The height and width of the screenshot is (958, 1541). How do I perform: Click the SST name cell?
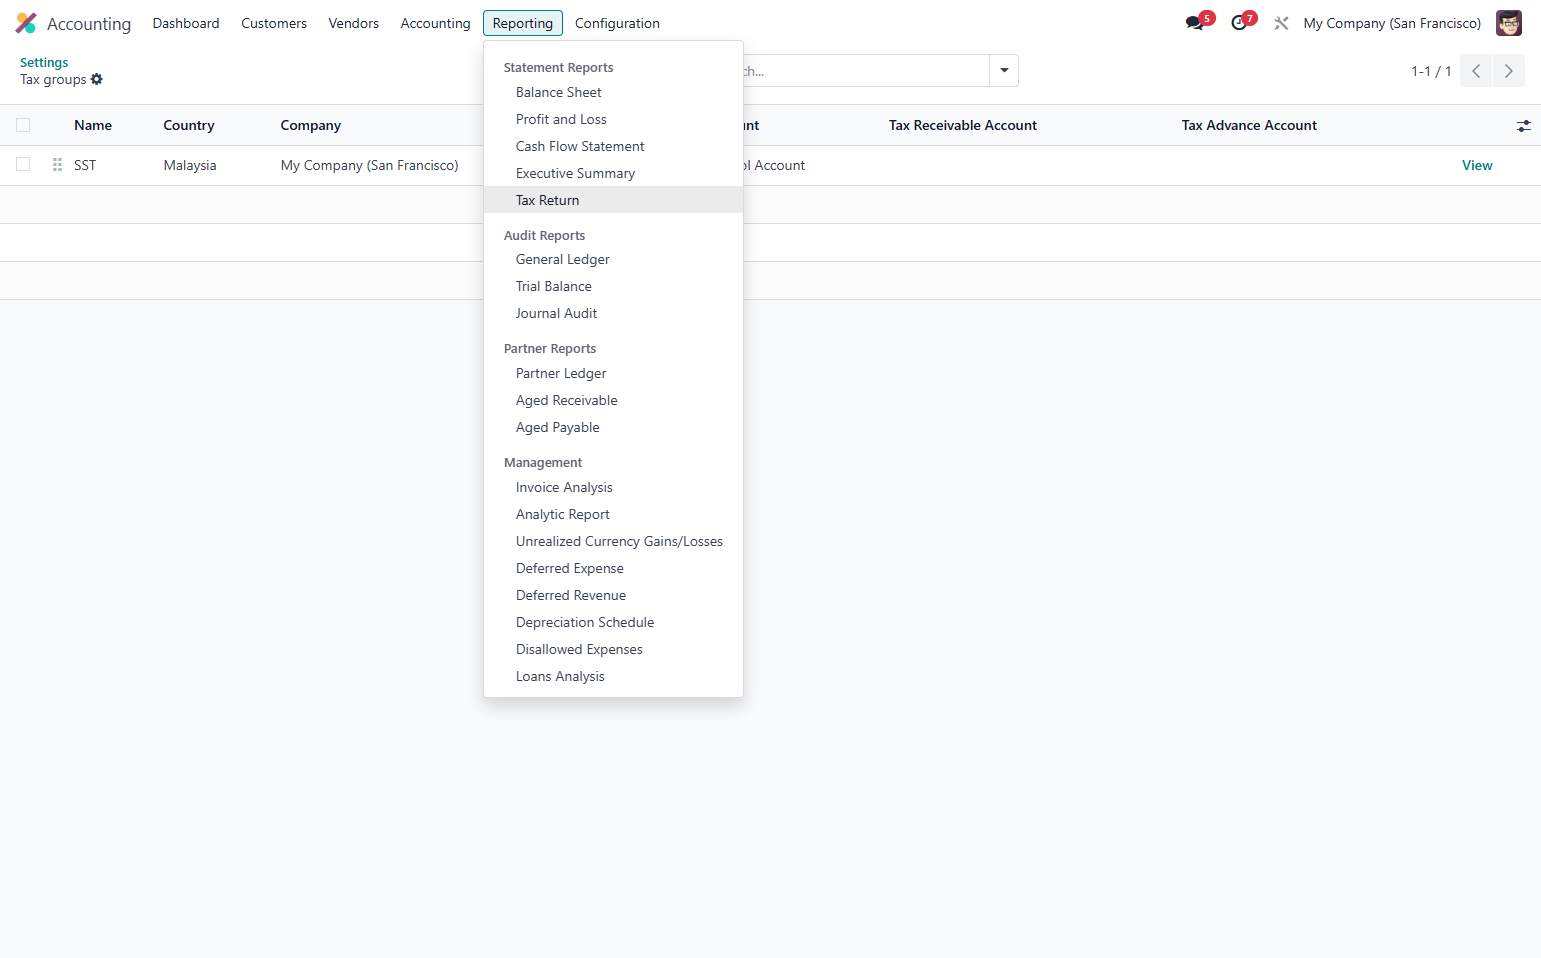[85, 165]
